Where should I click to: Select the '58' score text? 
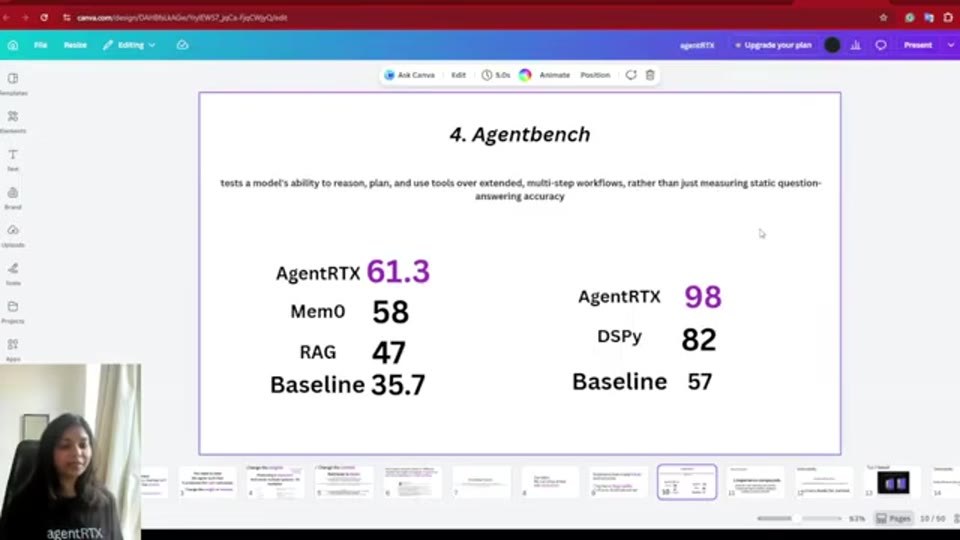point(391,312)
